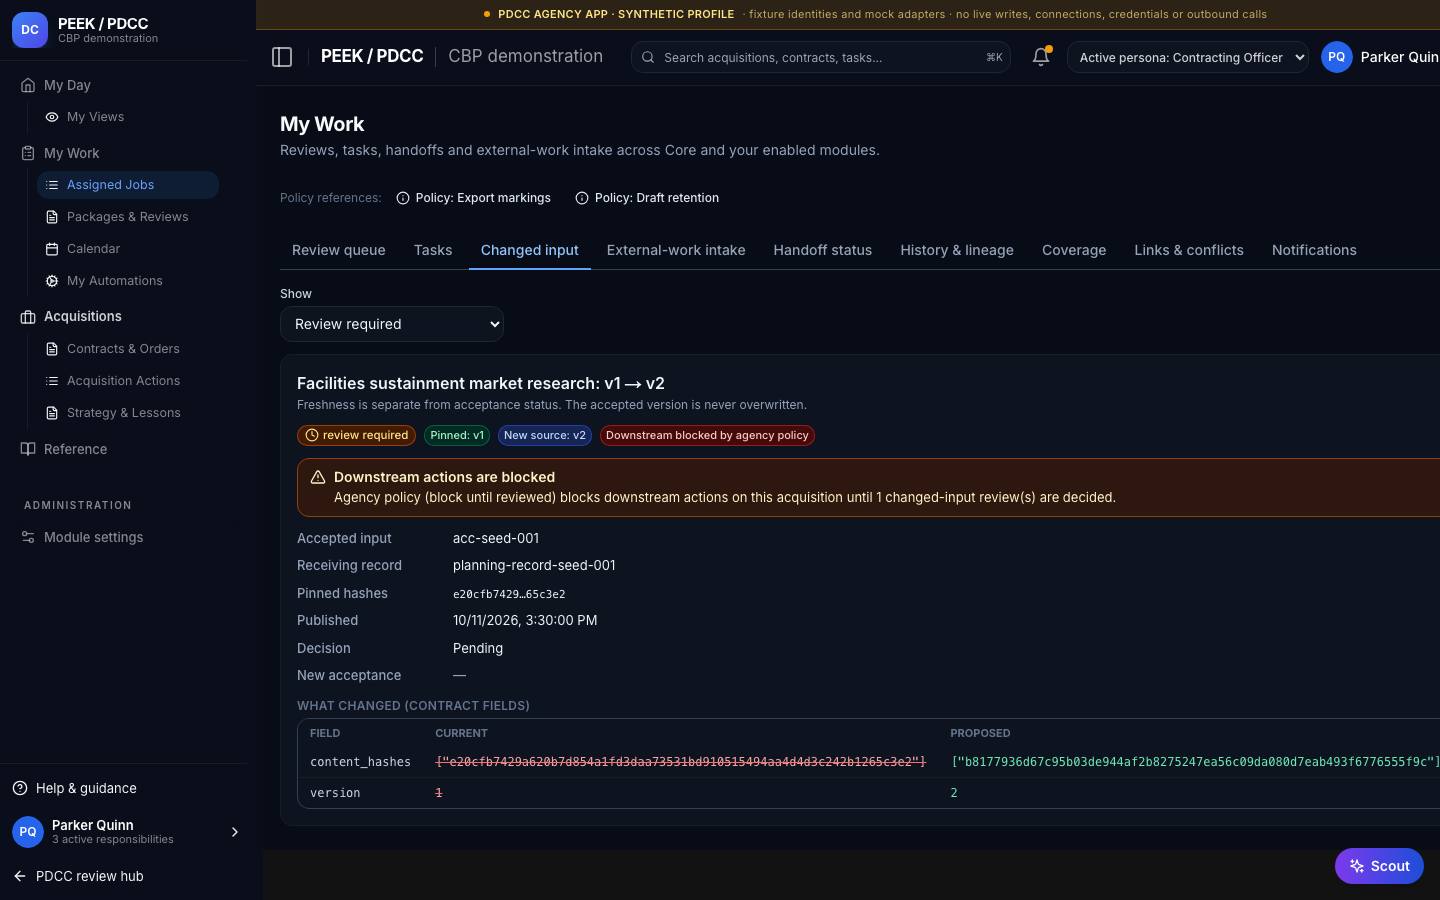1440x900 pixels.
Task: Click the My Views eye icon
Action: click(52, 117)
